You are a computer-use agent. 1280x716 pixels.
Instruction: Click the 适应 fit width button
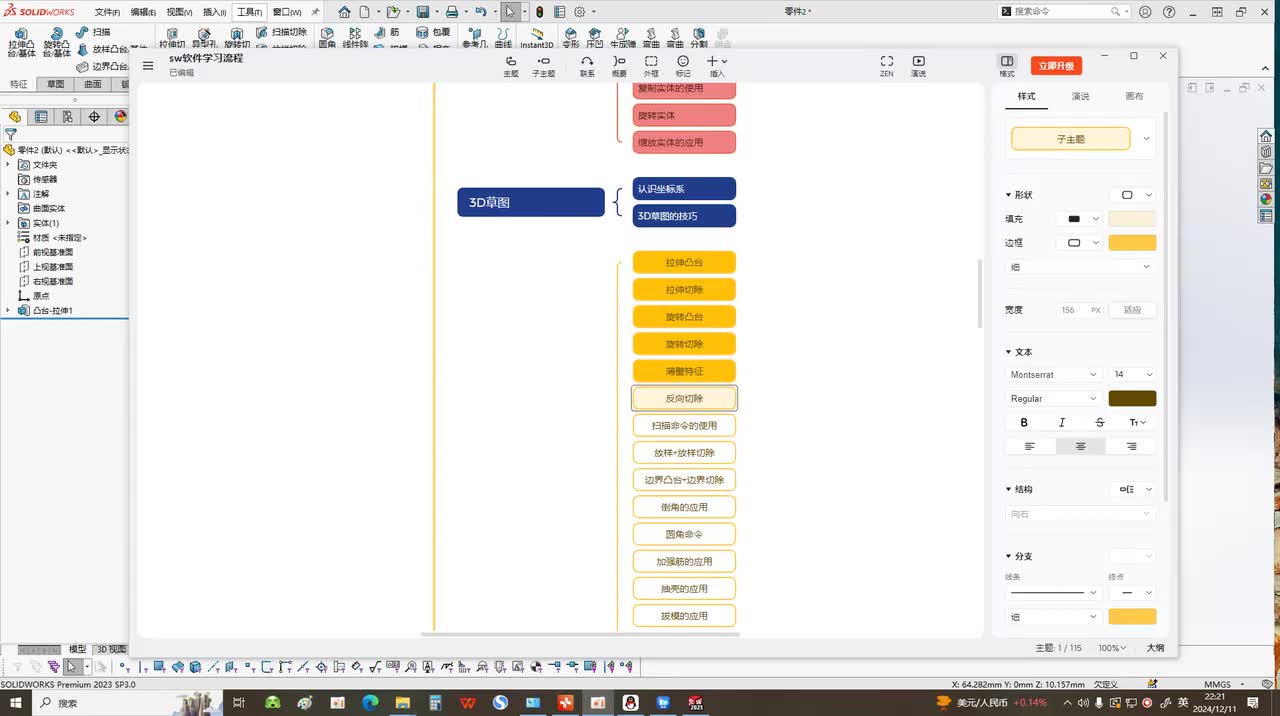(1132, 310)
